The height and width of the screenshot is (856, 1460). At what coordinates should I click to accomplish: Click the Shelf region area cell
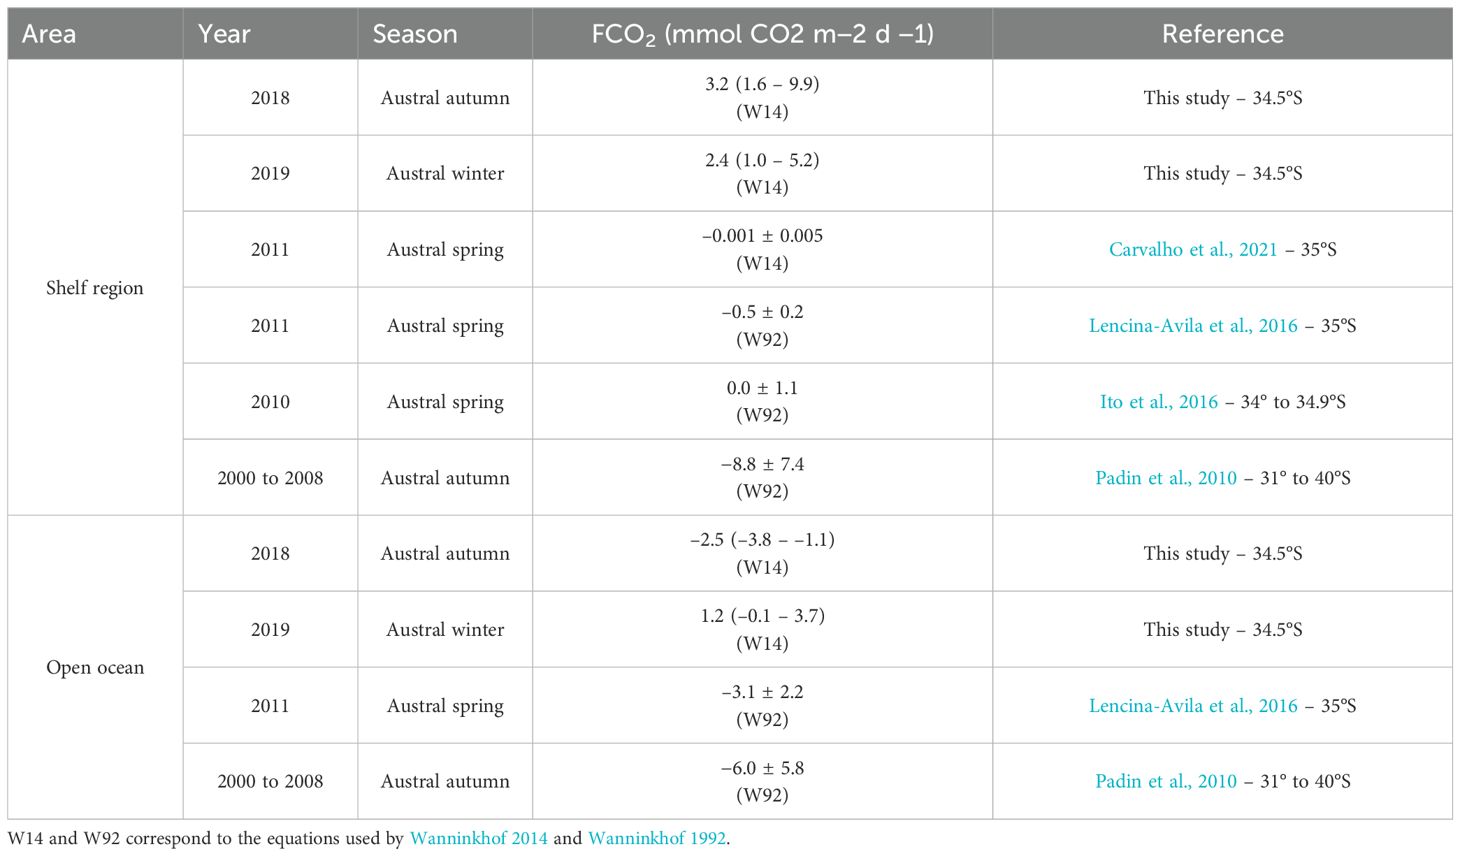(x=95, y=288)
